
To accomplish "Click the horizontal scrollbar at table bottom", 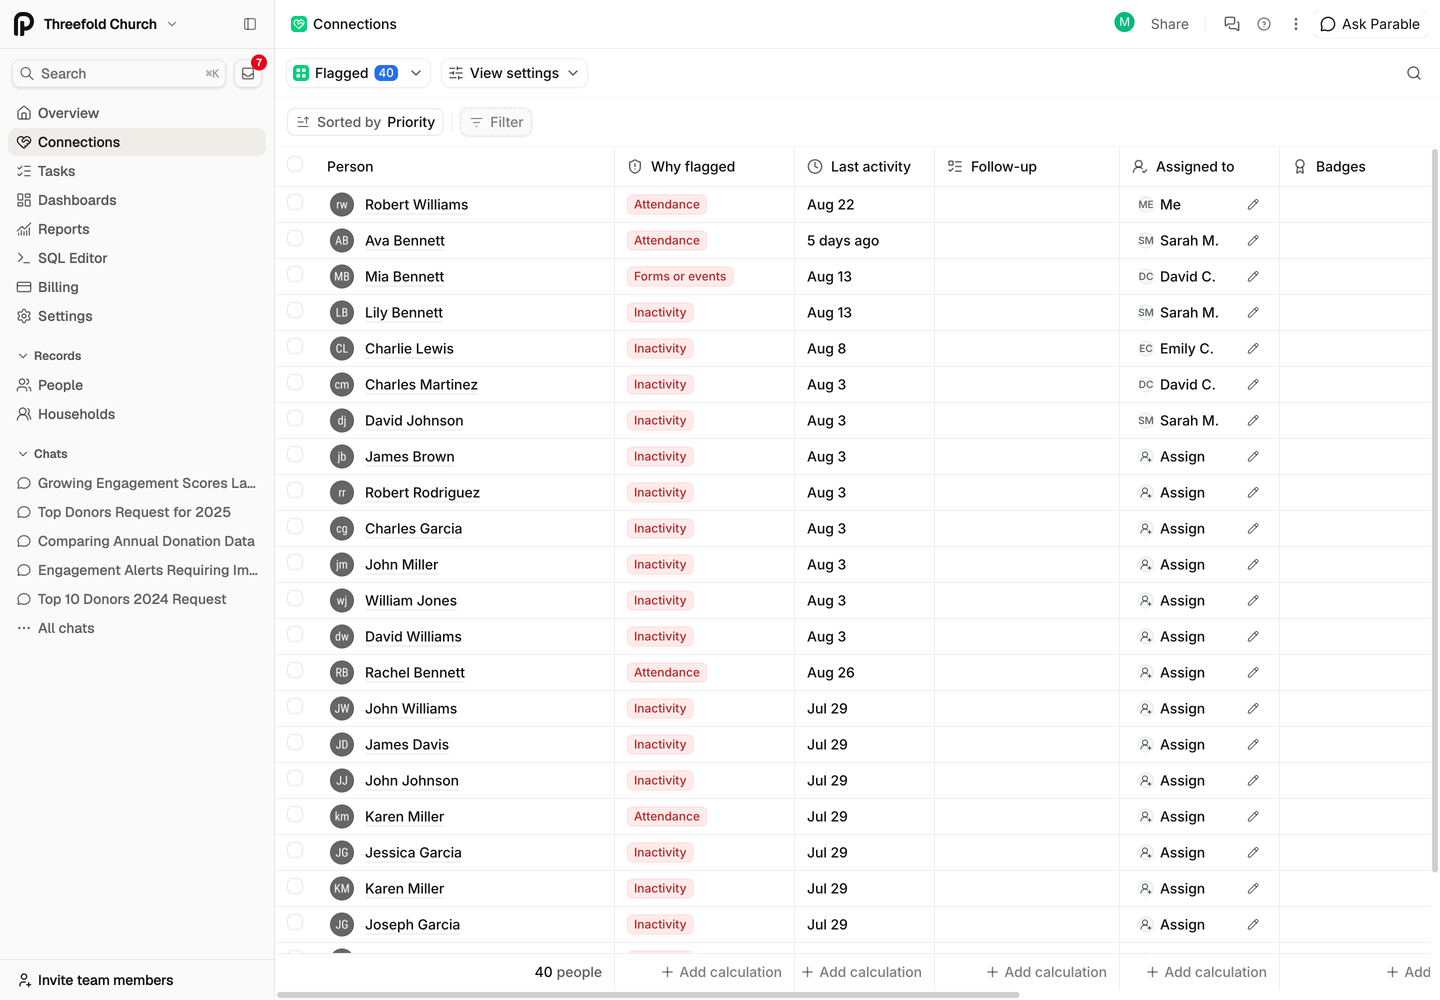I will [x=648, y=995].
